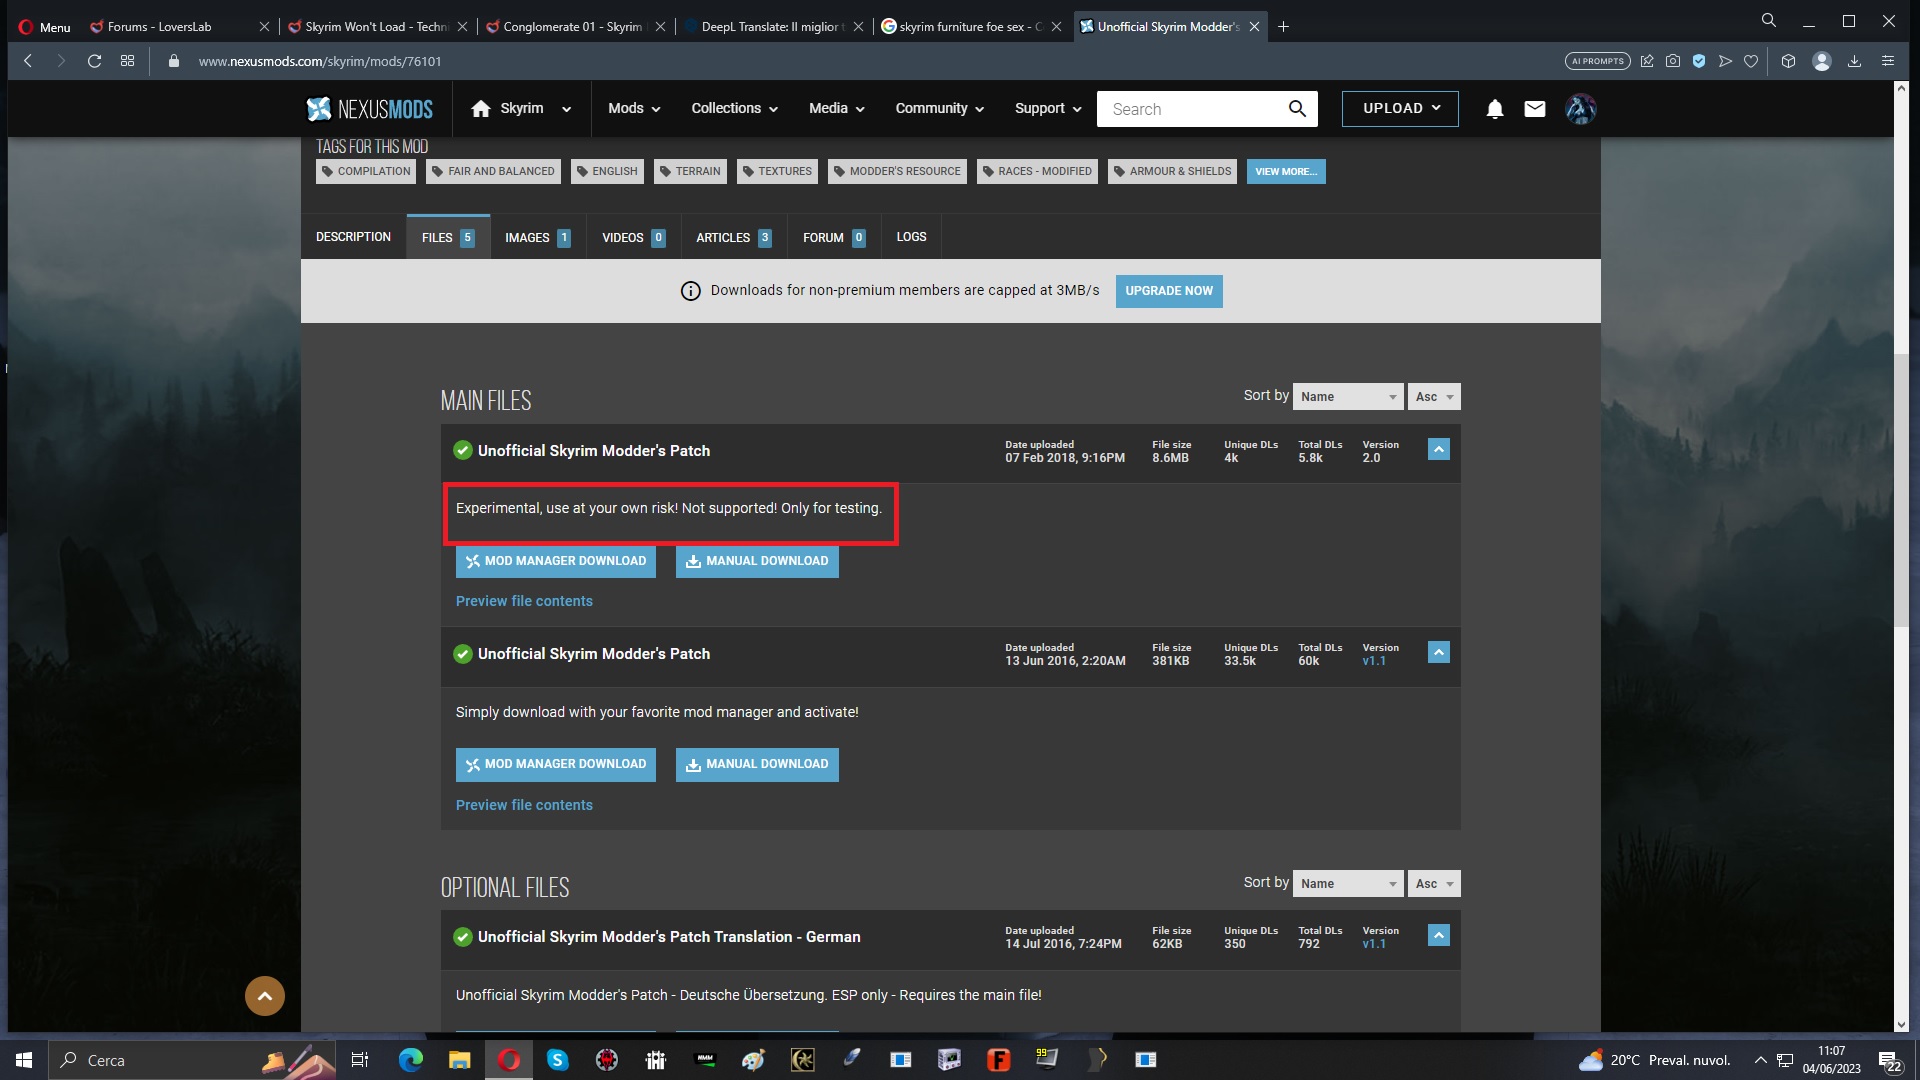The image size is (1920, 1080).
Task: Switch to the Description tab
Action: click(353, 237)
